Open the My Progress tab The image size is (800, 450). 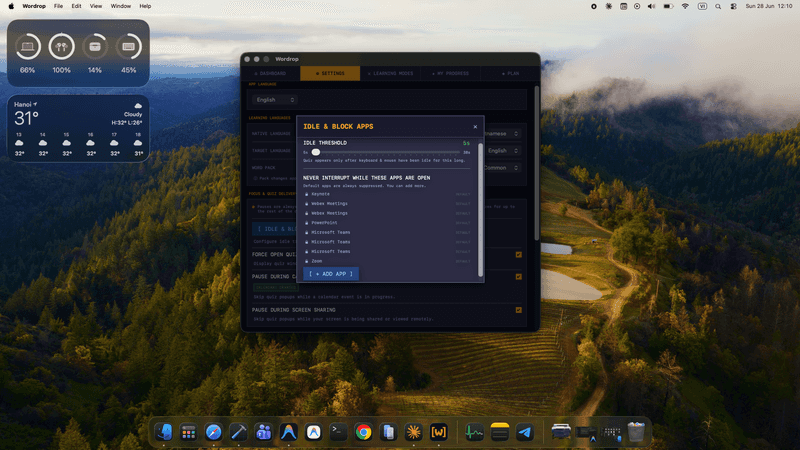click(451, 73)
